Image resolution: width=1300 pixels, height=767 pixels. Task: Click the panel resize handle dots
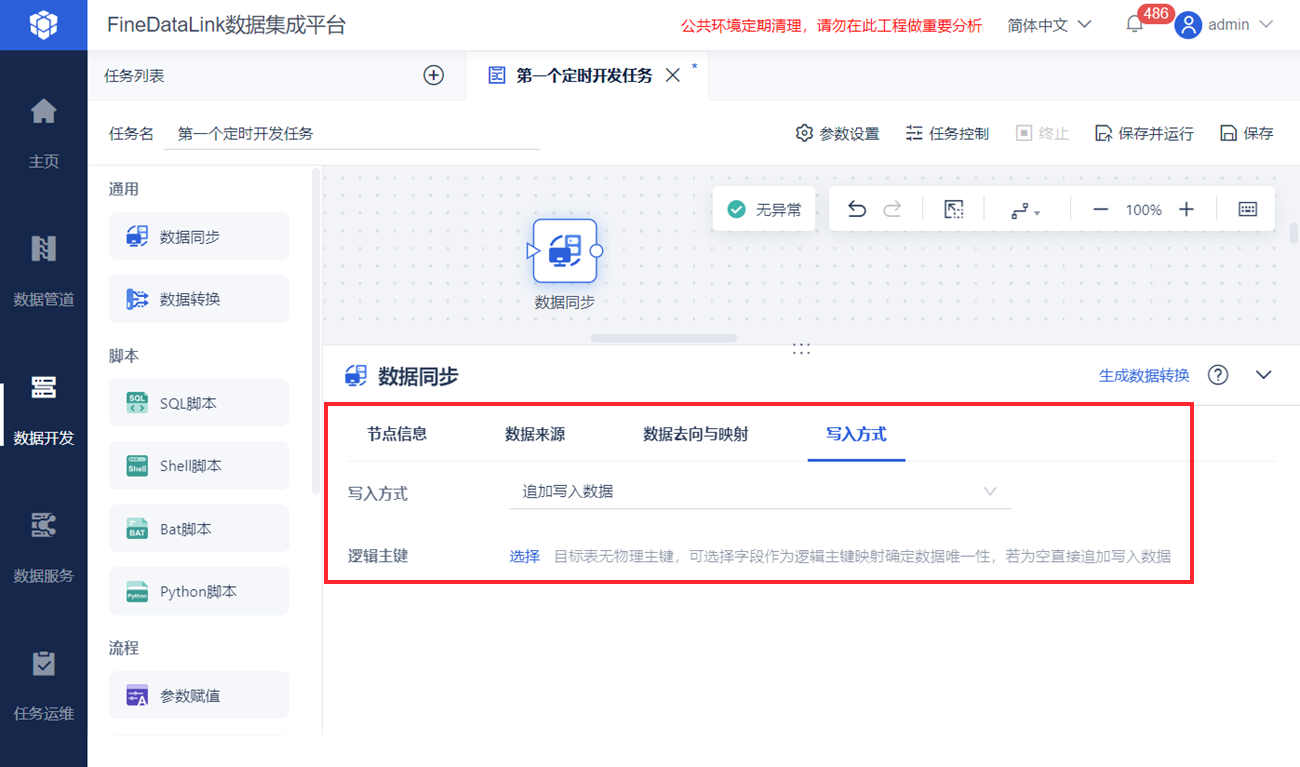click(801, 349)
